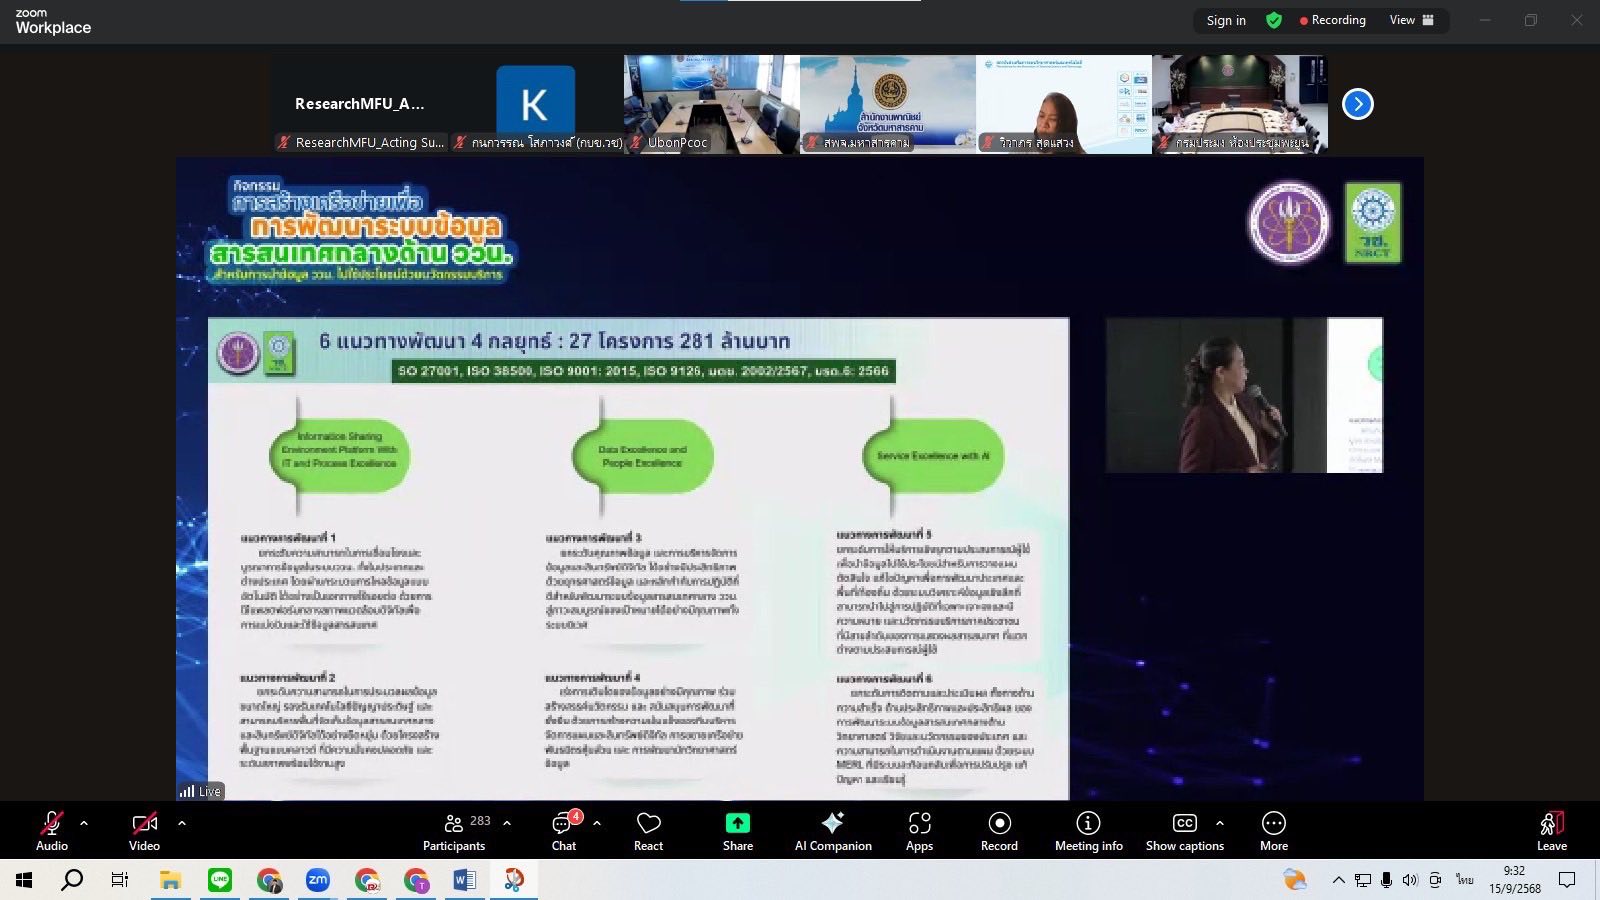Screen dimensions: 1600x900
Task: Expand the video options arrow
Action: coord(182,823)
